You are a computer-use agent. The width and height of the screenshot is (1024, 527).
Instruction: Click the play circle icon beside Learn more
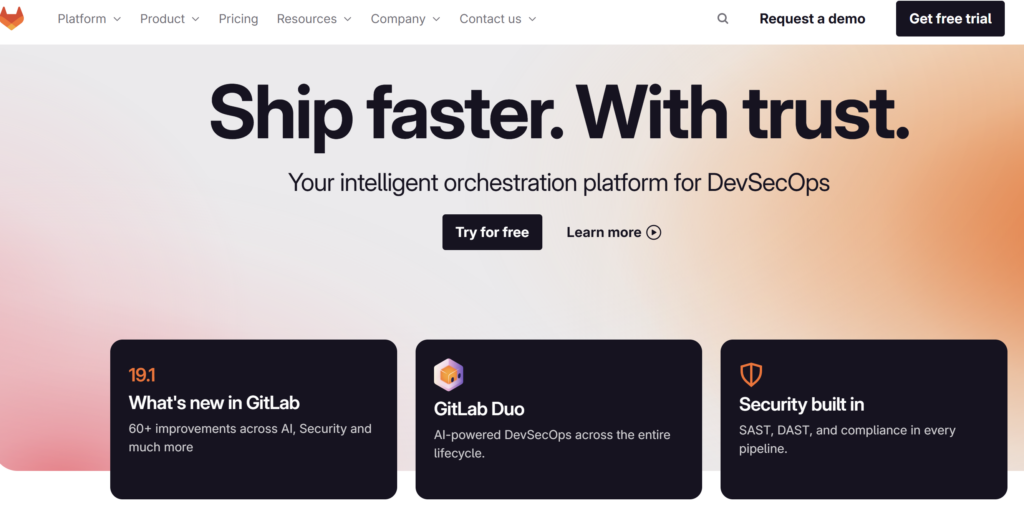click(654, 232)
